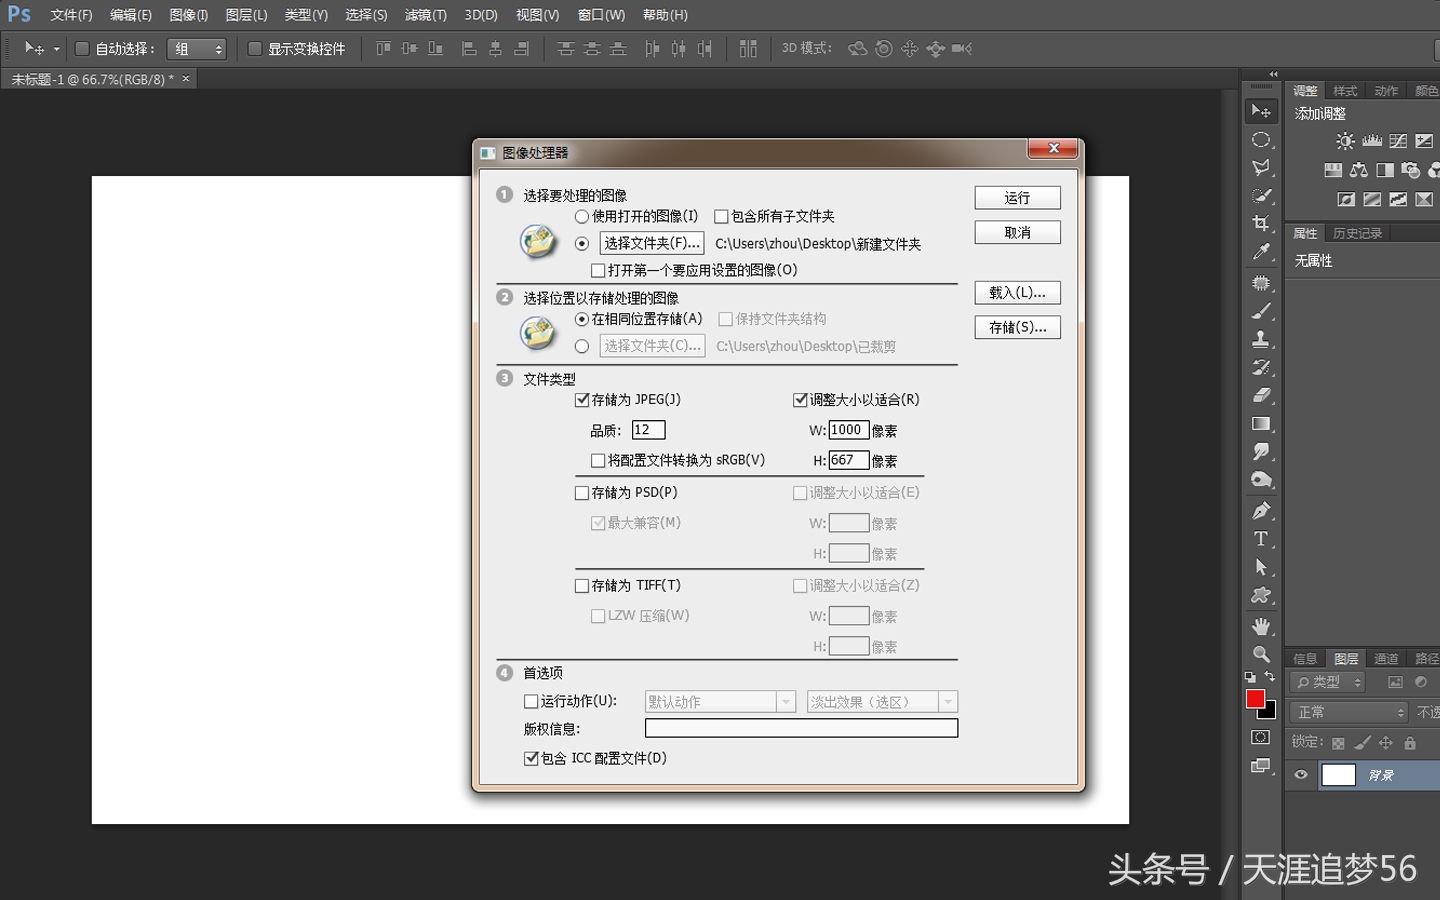
Task: Select the Eyedropper tool
Action: [x=1261, y=252]
